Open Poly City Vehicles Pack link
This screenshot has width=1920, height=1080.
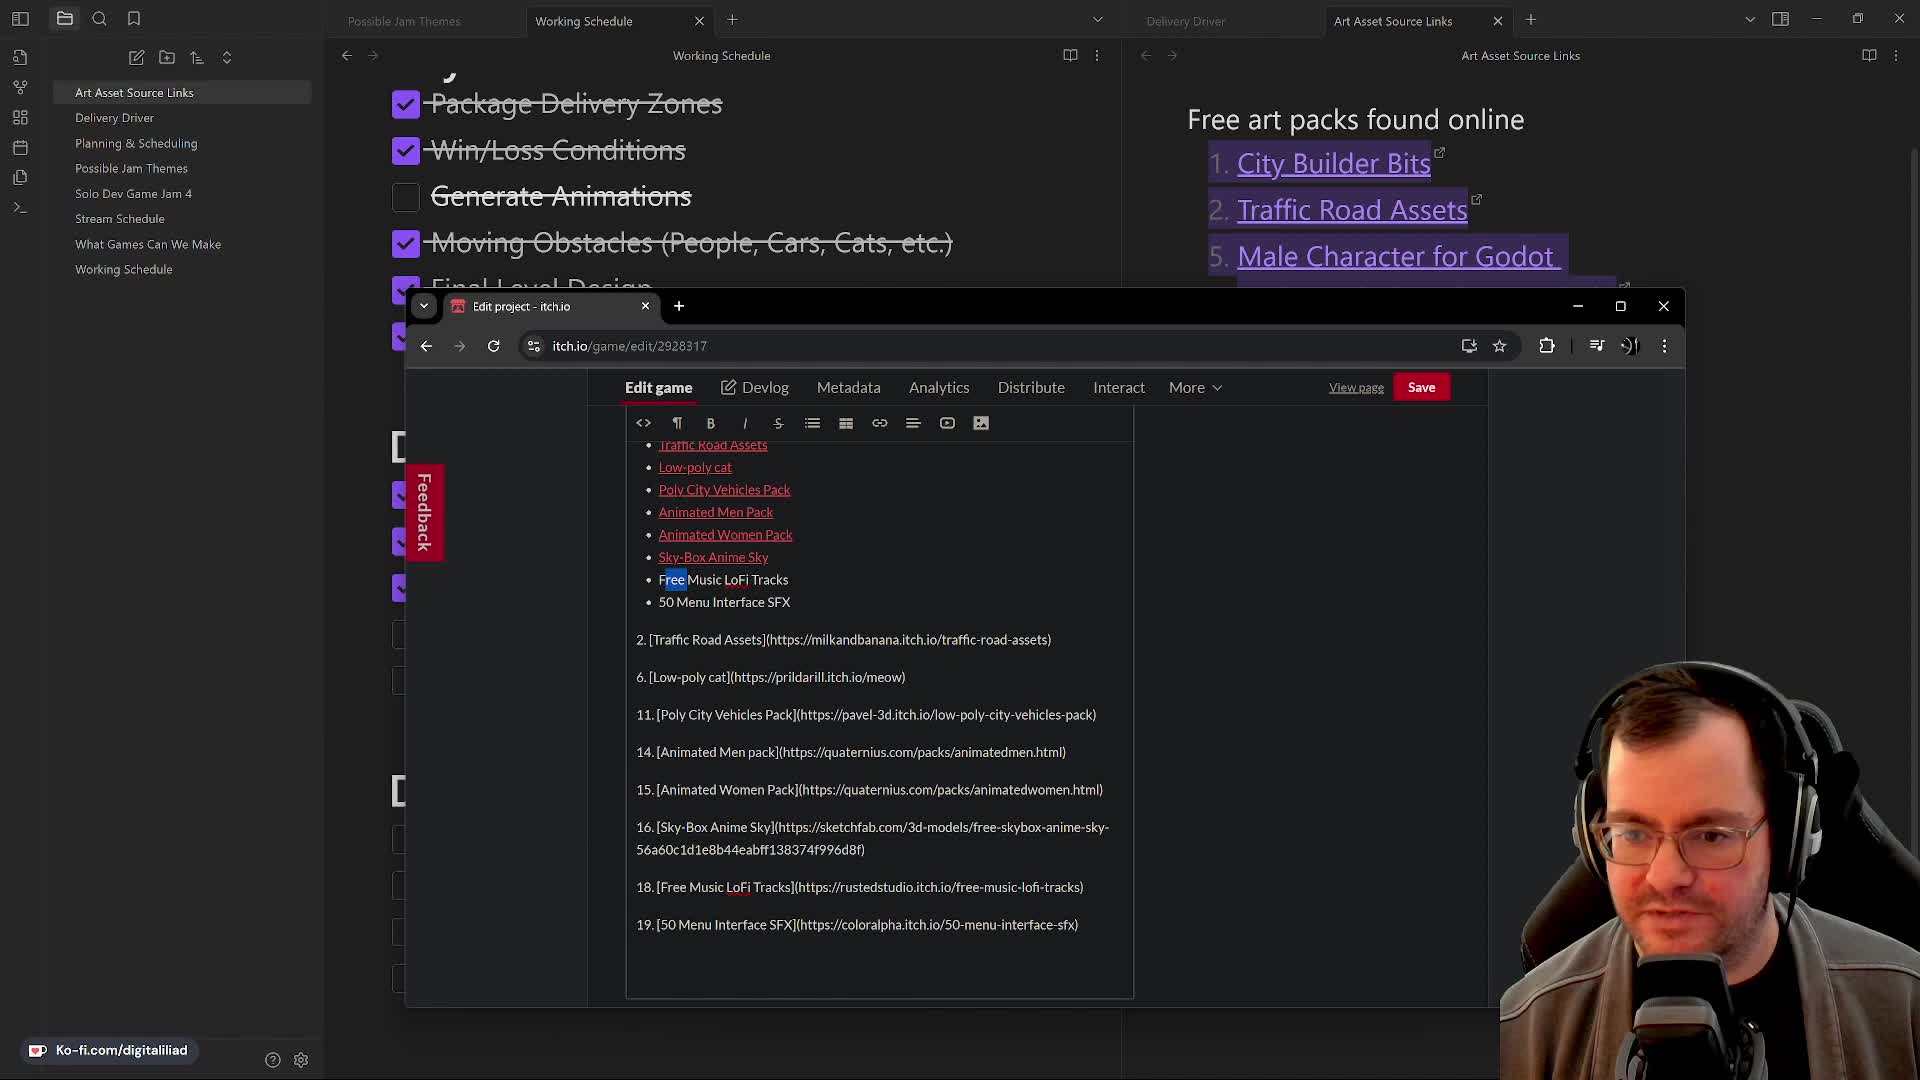(x=724, y=490)
